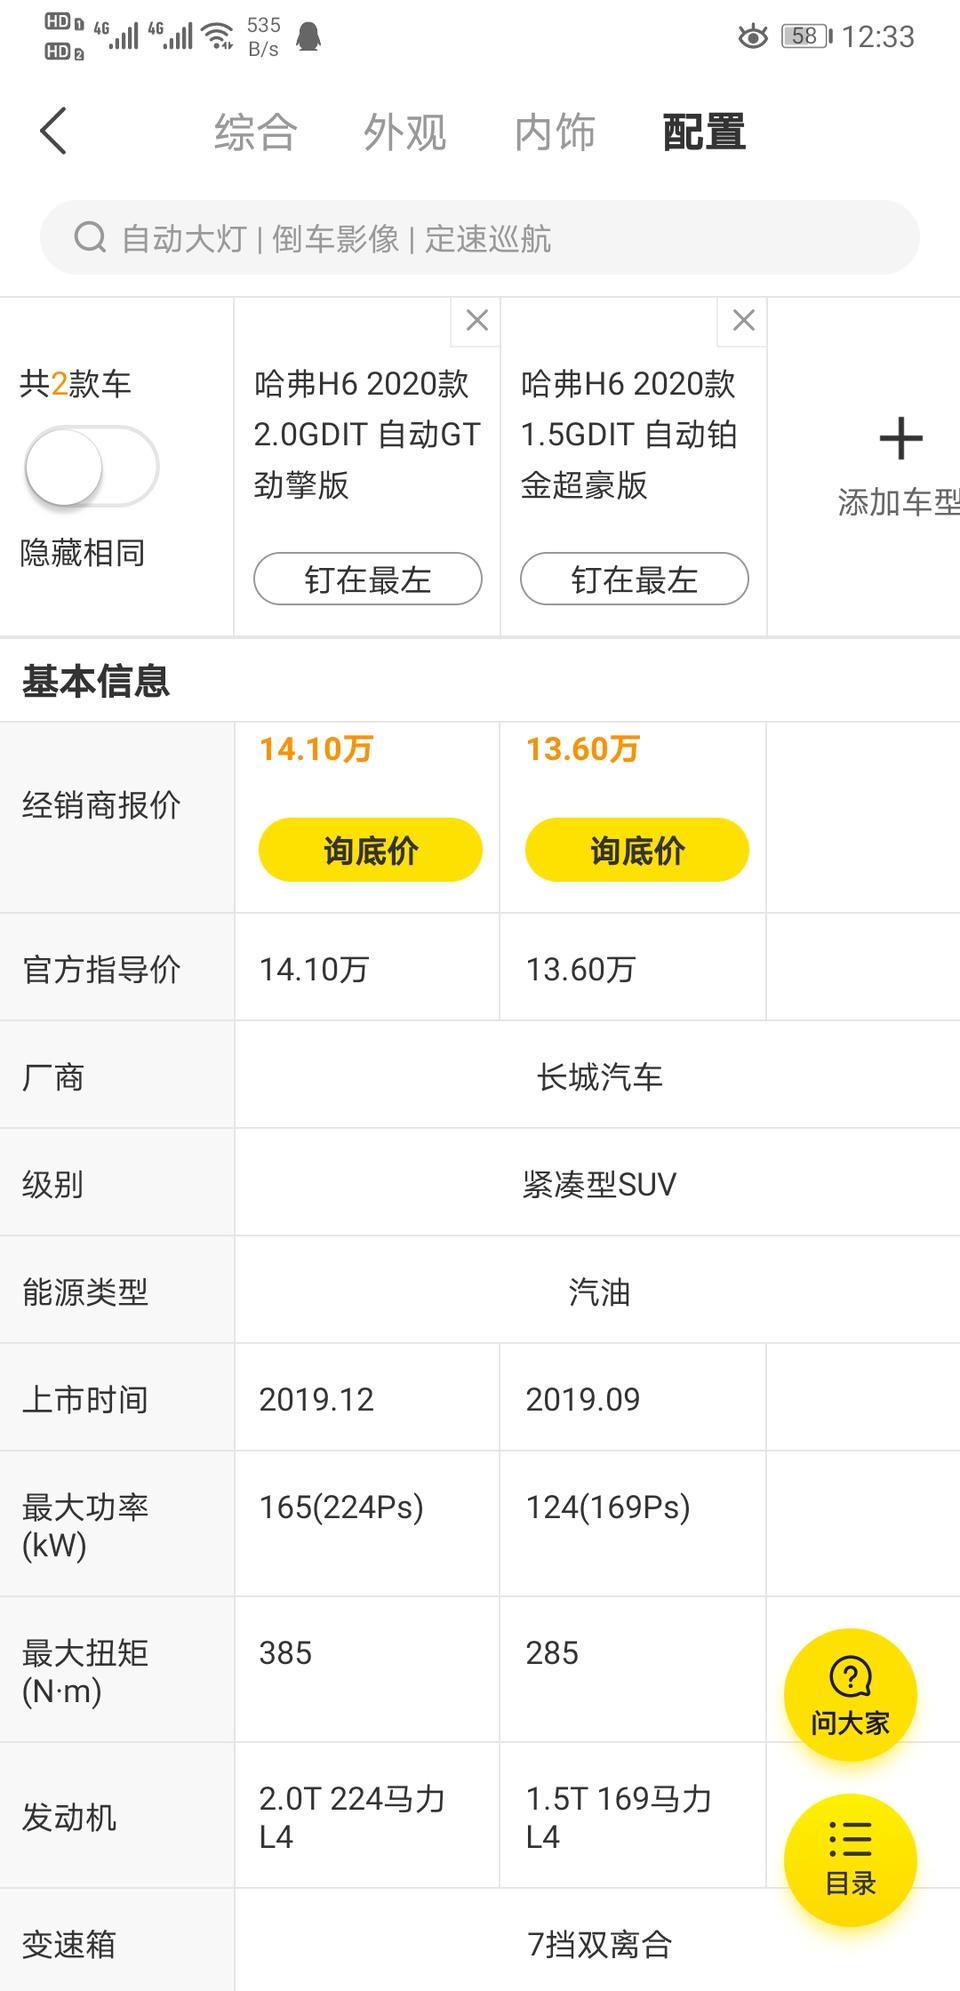Tap the Wi-Fi icon in status bar
This screenshot has height=1991, width=960.
[x=217, y=36]
